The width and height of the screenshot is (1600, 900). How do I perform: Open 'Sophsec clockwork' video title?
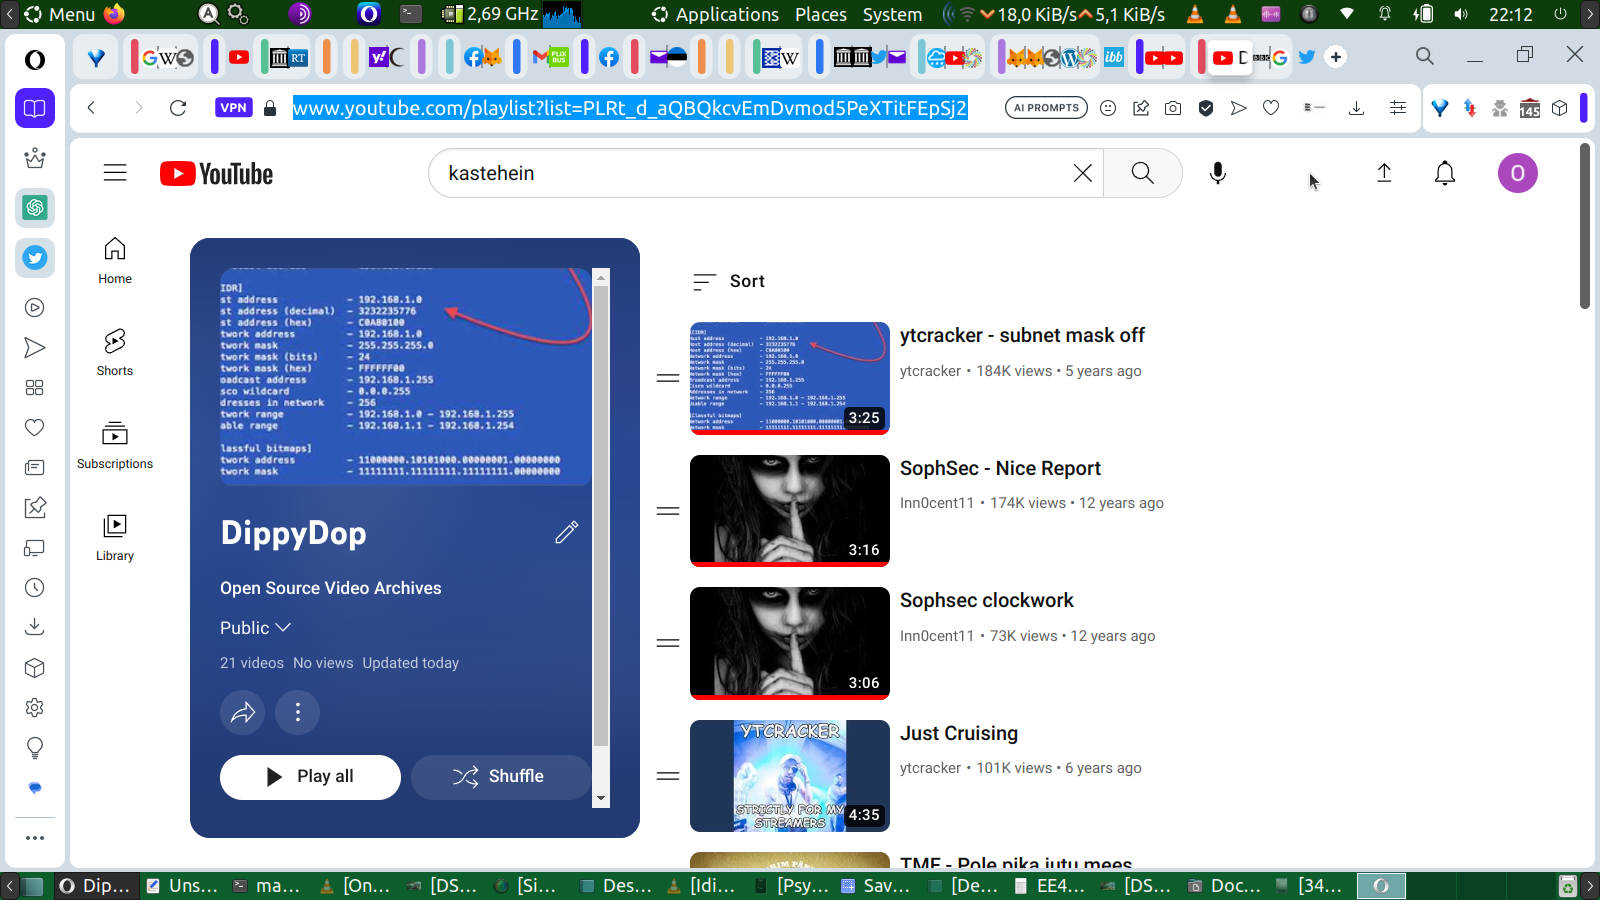pyautogui.click(x=987, y=601)
